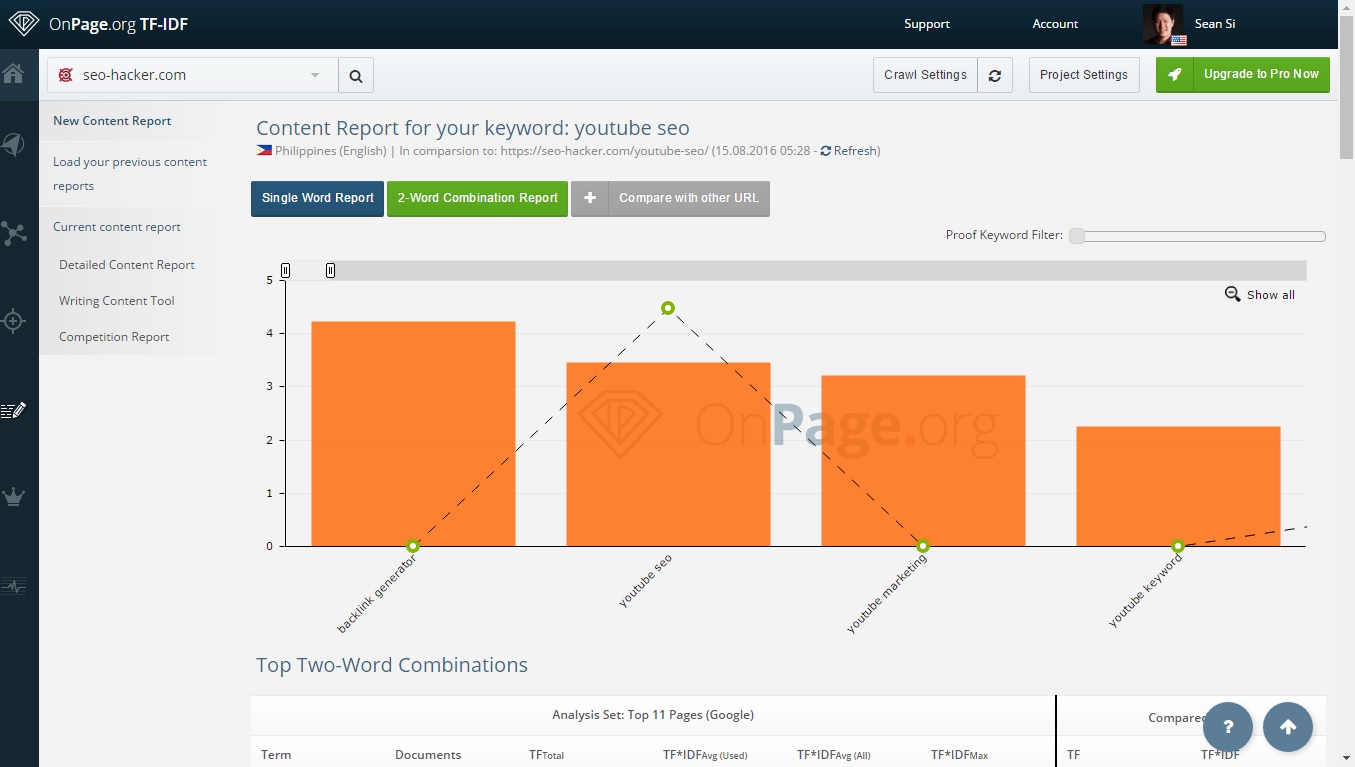The width and height of the screenshot is (1355, 767).
Task: Click the home icon in left sidebar
Action: point(13,74)
